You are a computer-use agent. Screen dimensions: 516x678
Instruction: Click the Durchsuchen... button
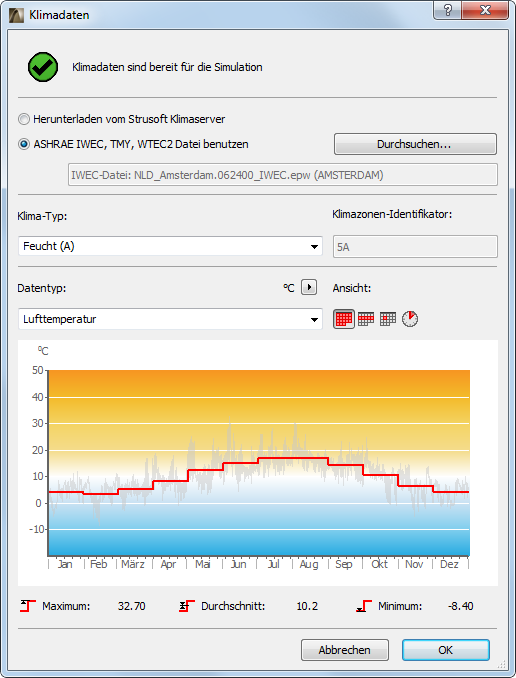[x=415, y=144]
